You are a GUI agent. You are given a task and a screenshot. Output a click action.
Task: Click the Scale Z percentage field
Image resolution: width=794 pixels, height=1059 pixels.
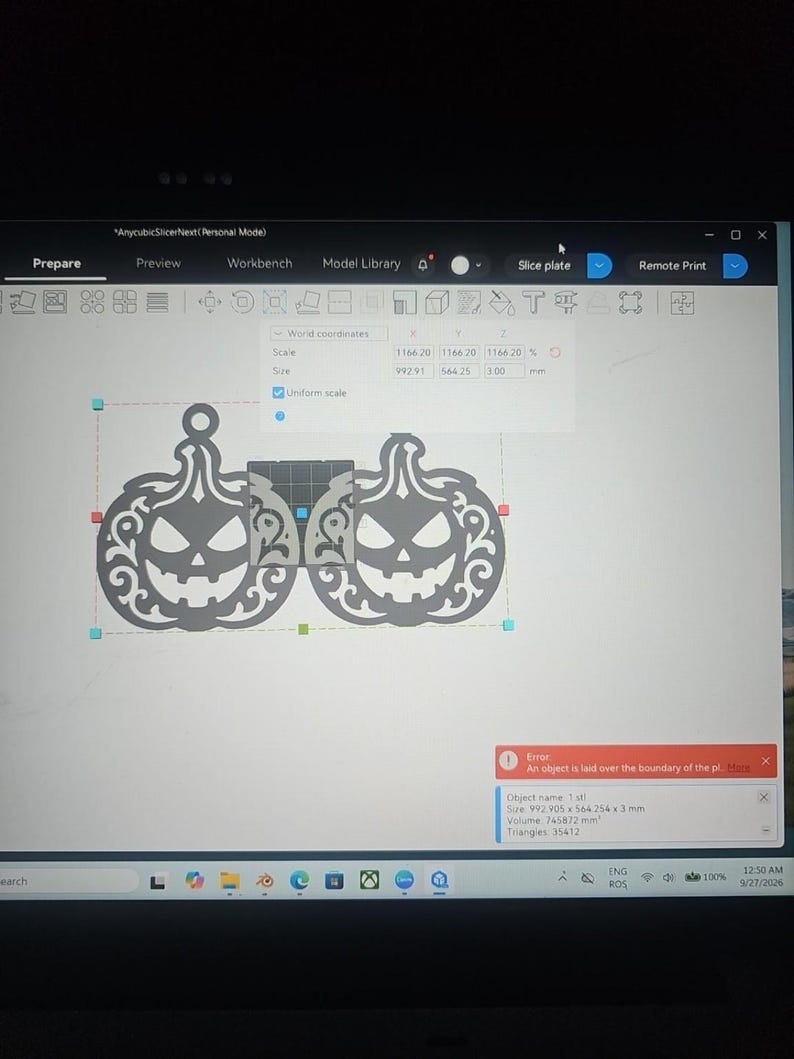point(504,353)
